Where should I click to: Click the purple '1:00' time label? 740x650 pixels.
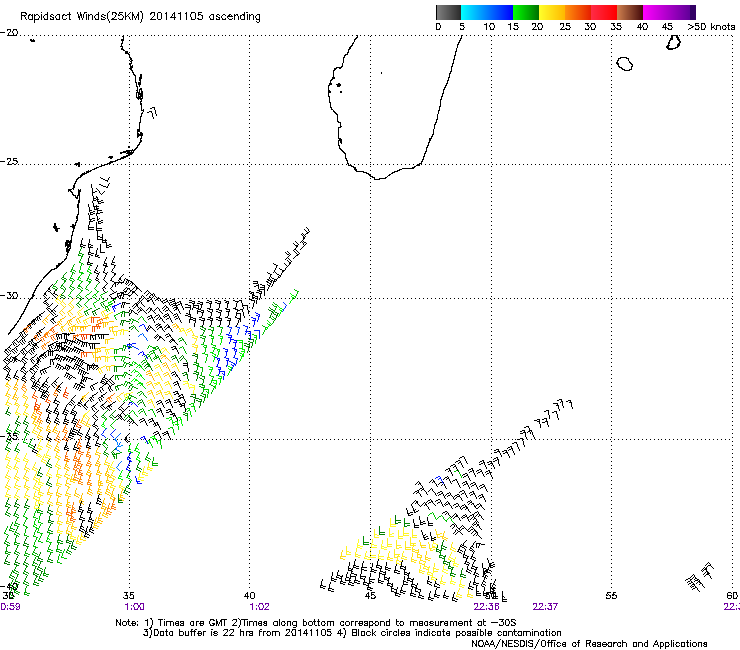[135, 607]
